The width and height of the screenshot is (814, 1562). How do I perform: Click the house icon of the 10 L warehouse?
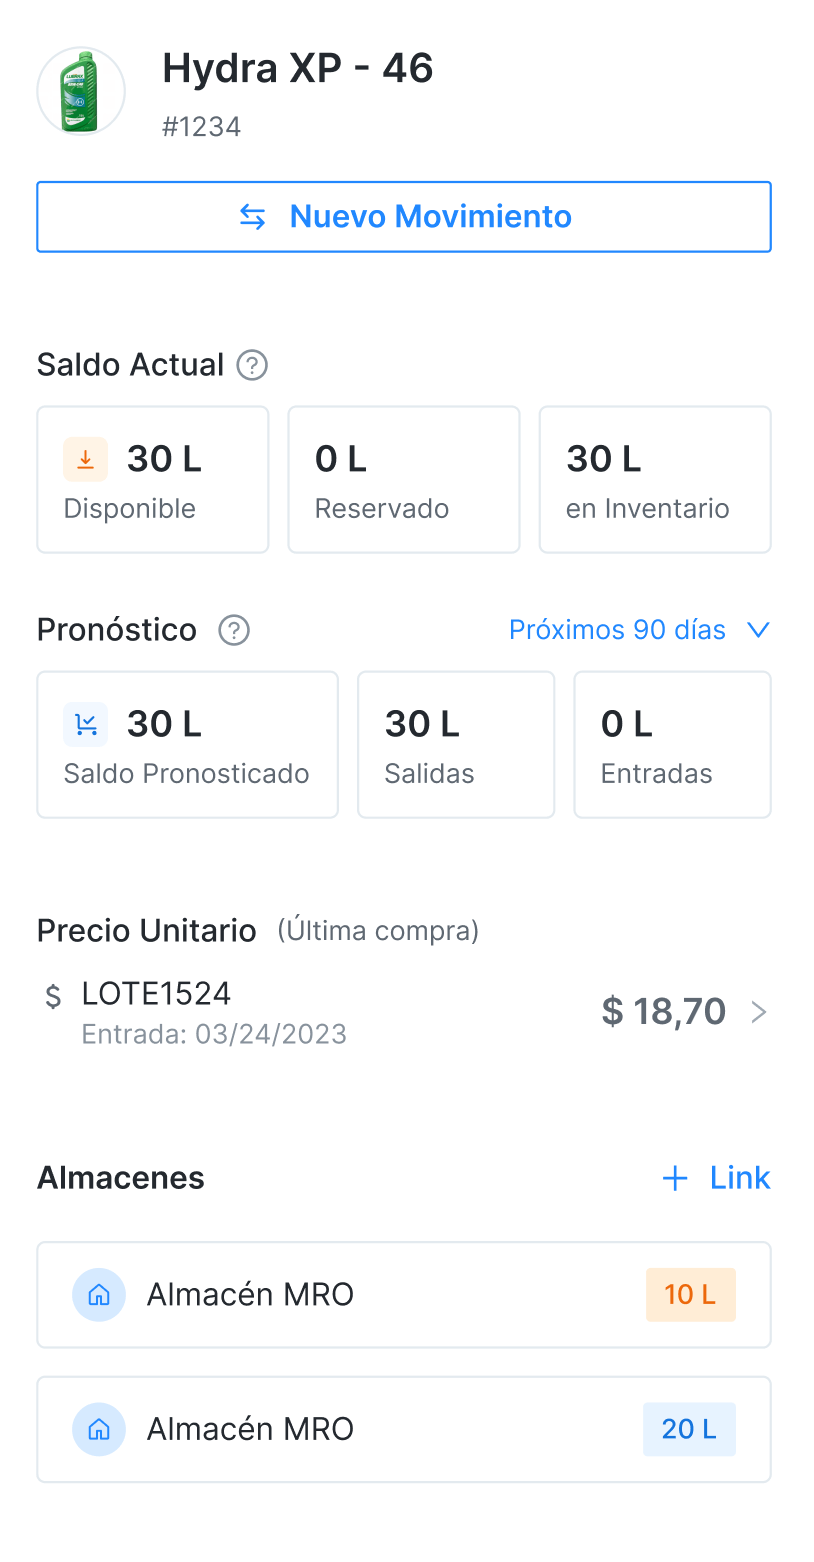point(99,1295)
